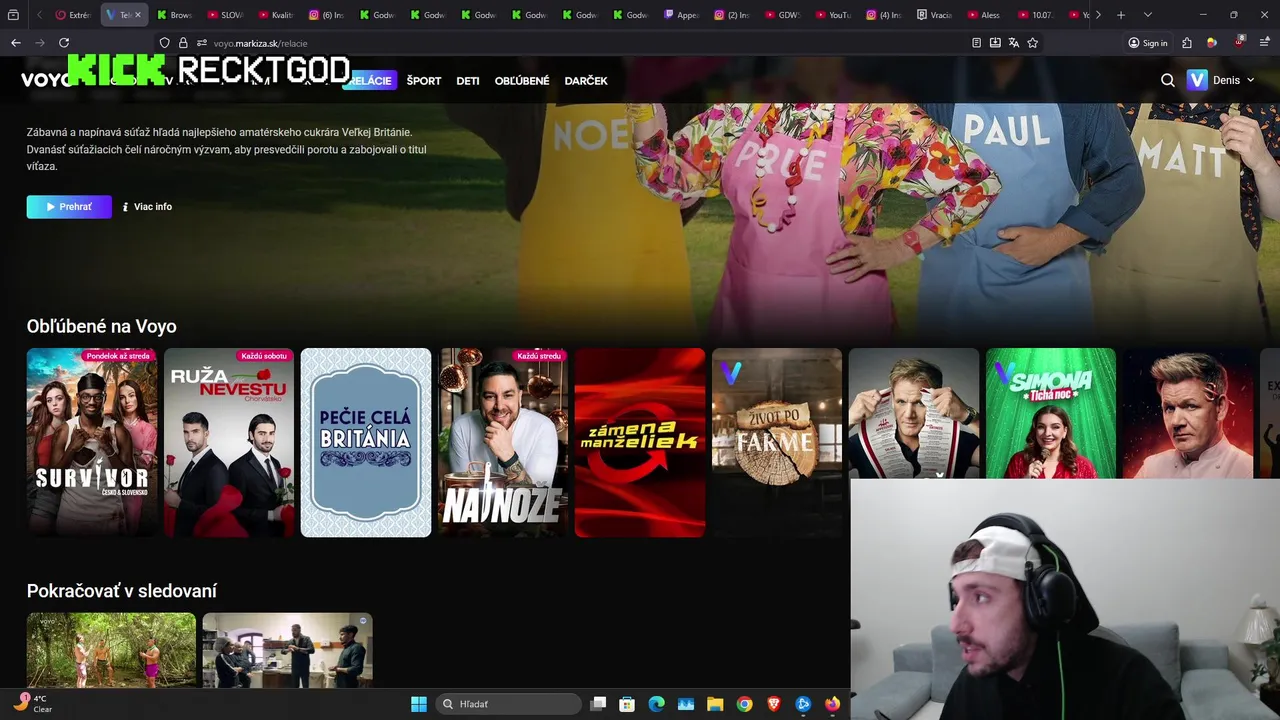Switch to the Aless browser tab
This screenshot has width=1280, height=720.
pos(985,15)
